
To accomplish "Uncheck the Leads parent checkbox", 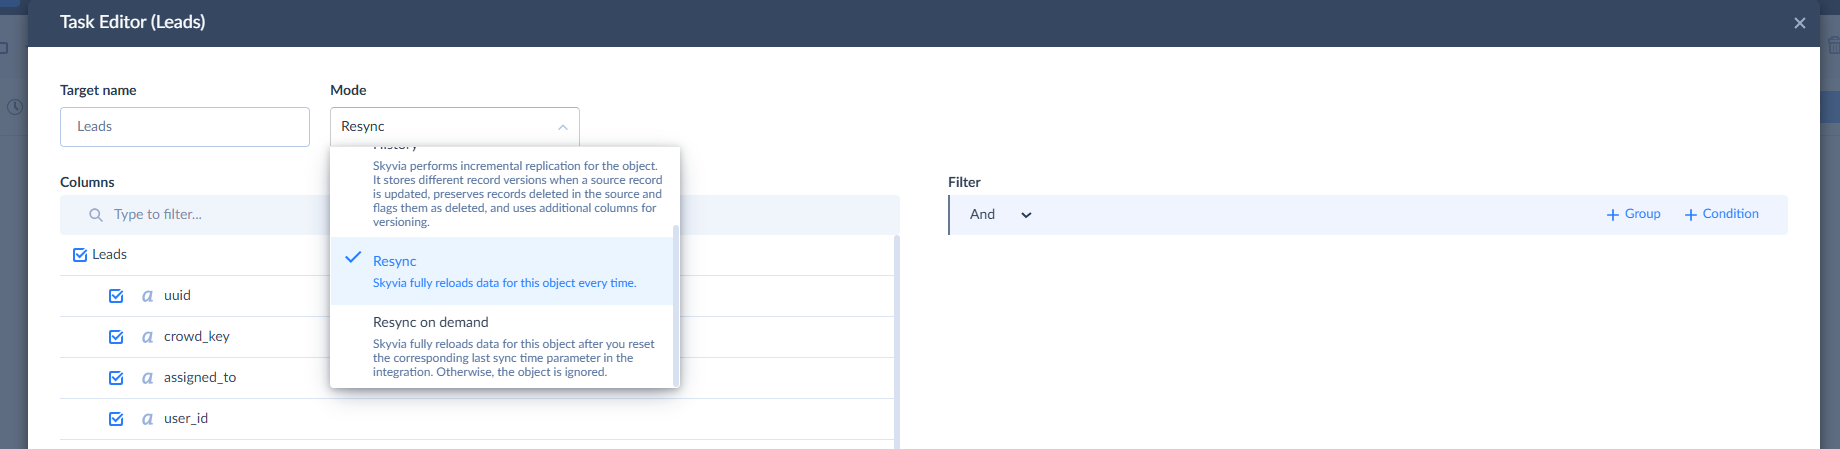I will tap(80, 255).
